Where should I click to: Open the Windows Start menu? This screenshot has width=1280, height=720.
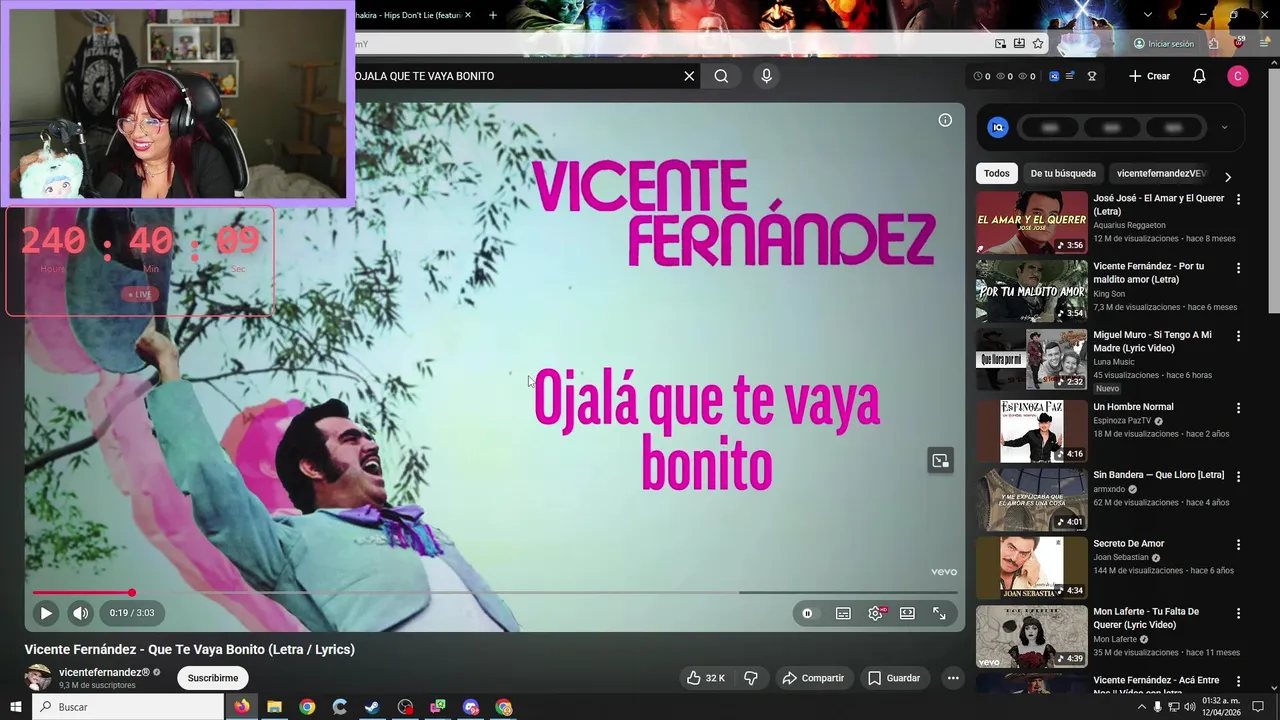[x=16, y=707]
